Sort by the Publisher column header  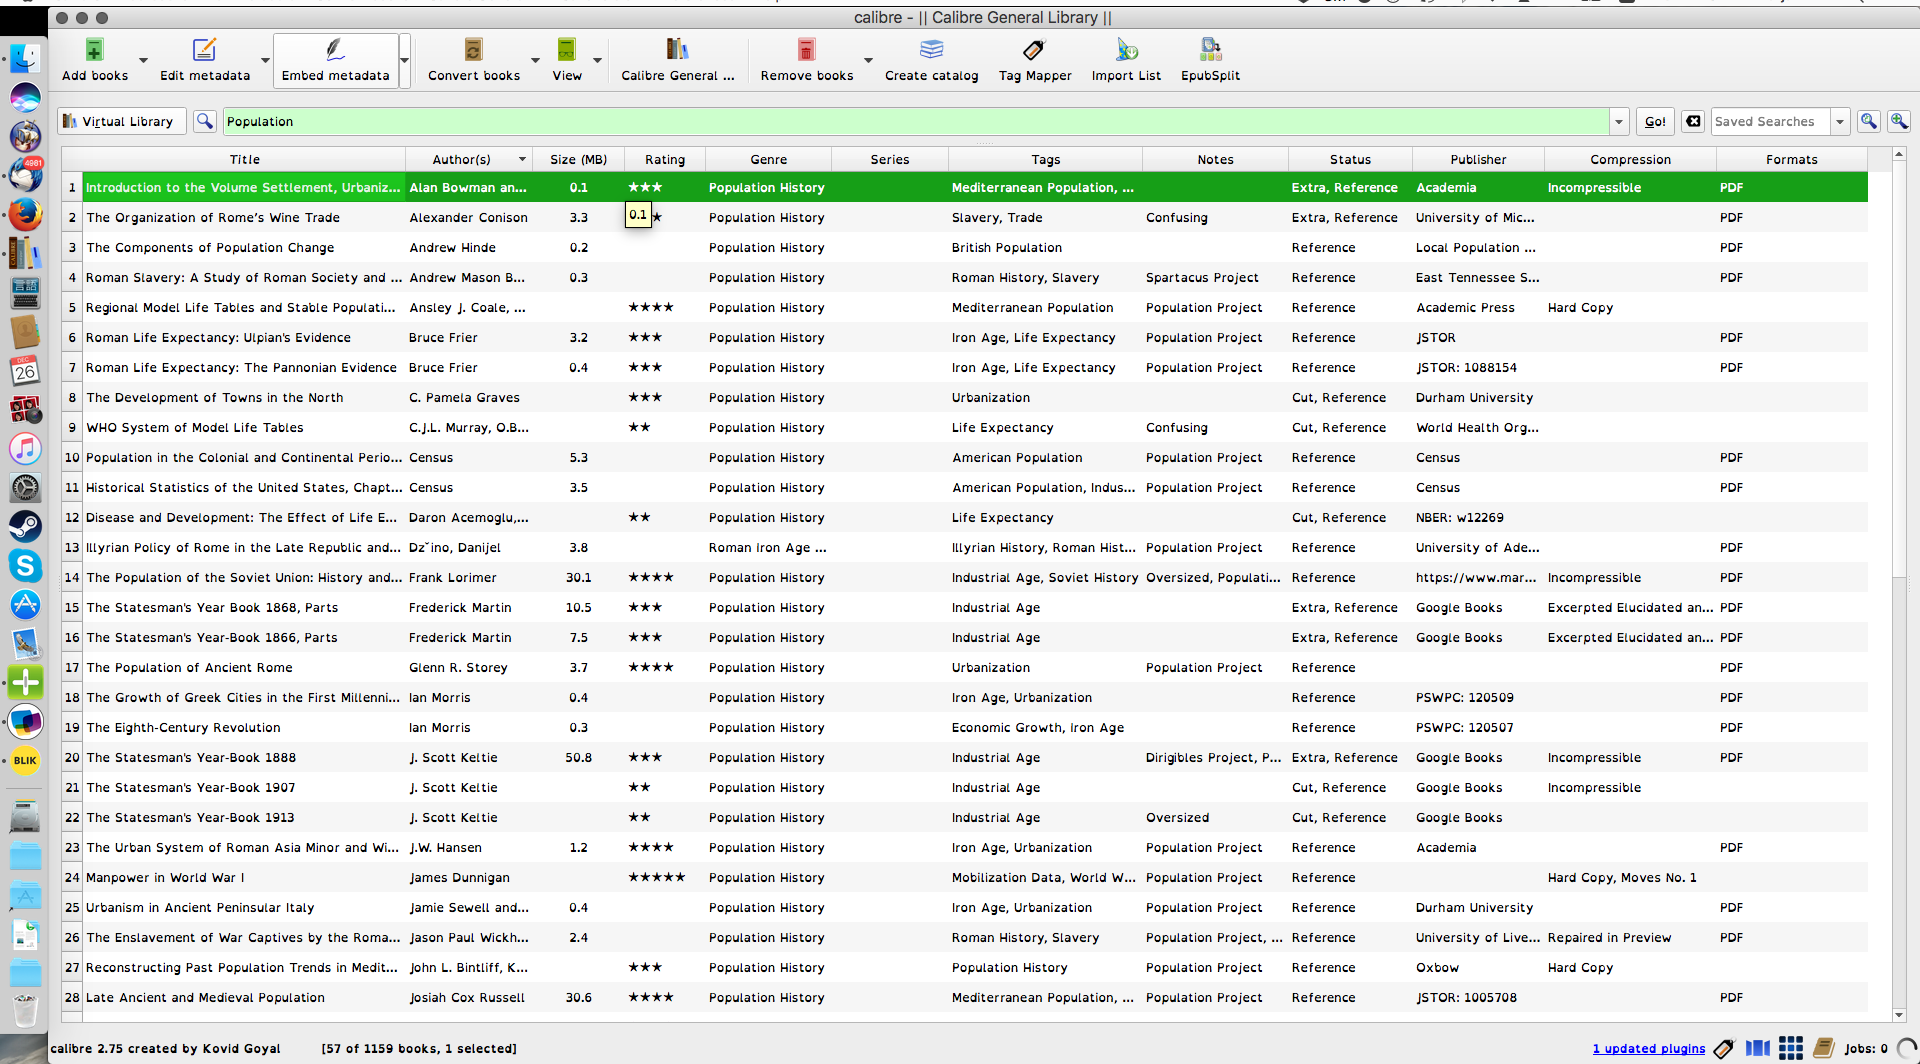pyautogui.click(x=1478, y=160)
